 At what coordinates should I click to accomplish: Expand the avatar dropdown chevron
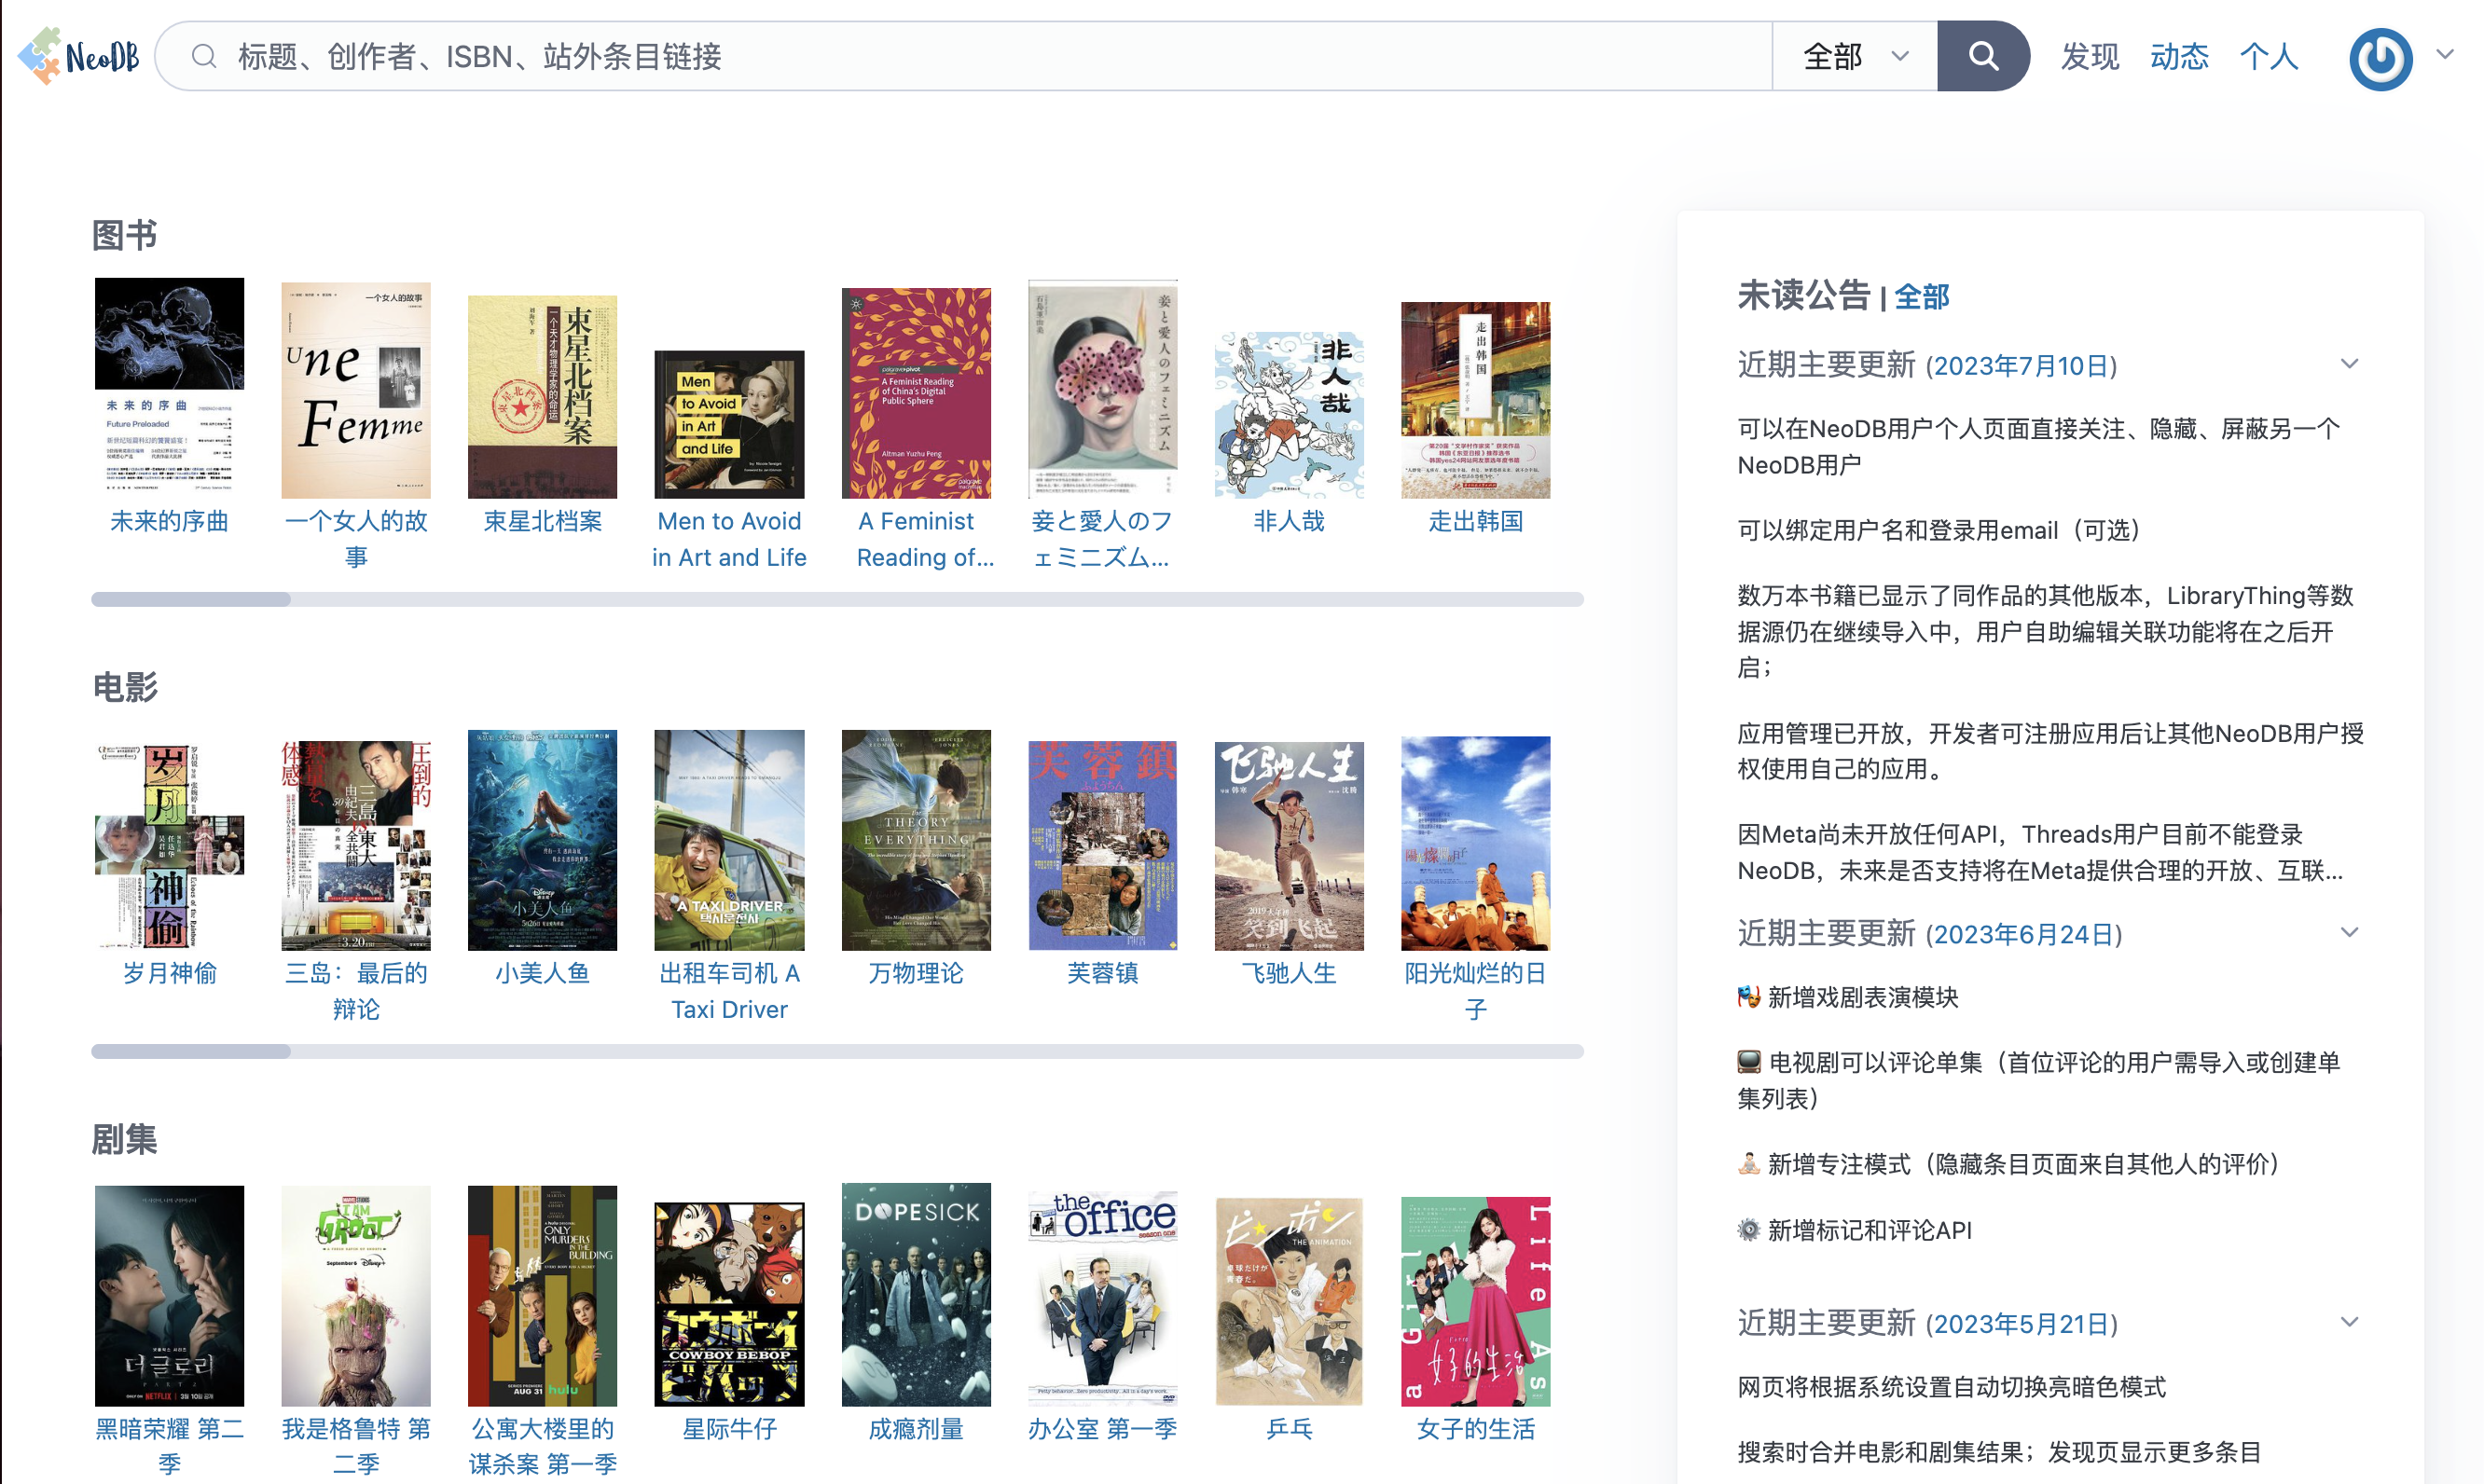[2445, 55]
